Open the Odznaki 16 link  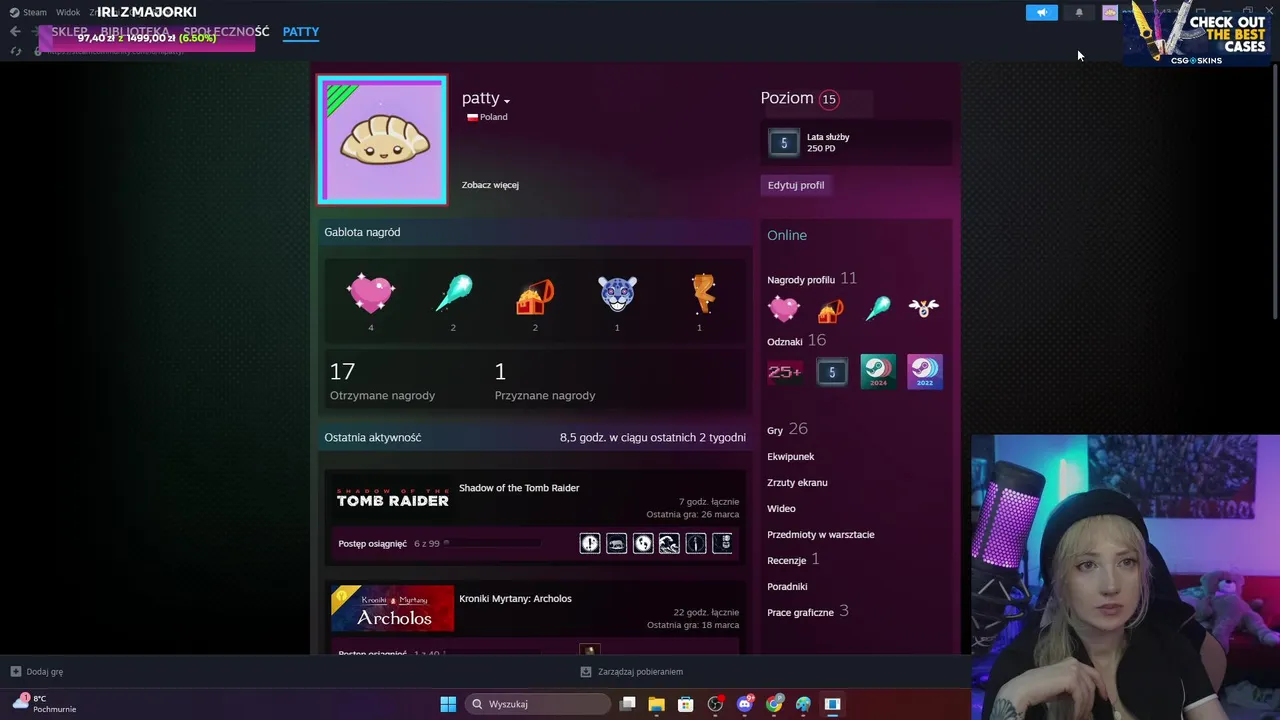tap(797, 341)
